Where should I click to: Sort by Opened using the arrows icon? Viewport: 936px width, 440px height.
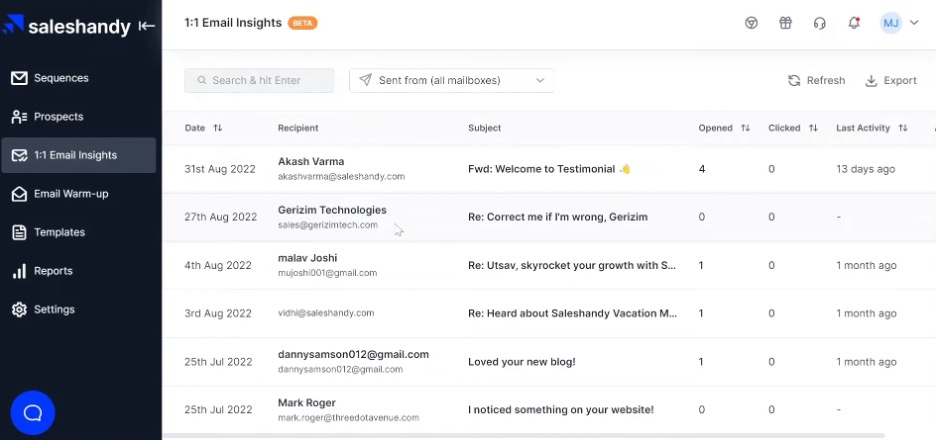(745, 128)
